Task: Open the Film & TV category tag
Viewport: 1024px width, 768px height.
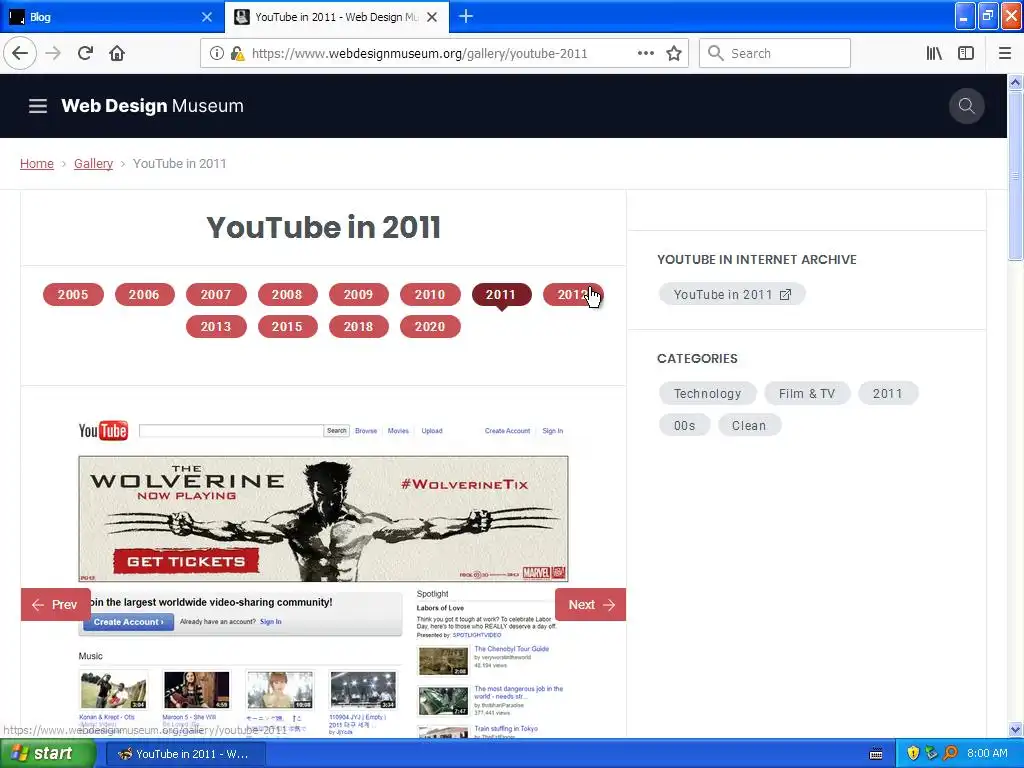Action: click(x=807, y=394)
